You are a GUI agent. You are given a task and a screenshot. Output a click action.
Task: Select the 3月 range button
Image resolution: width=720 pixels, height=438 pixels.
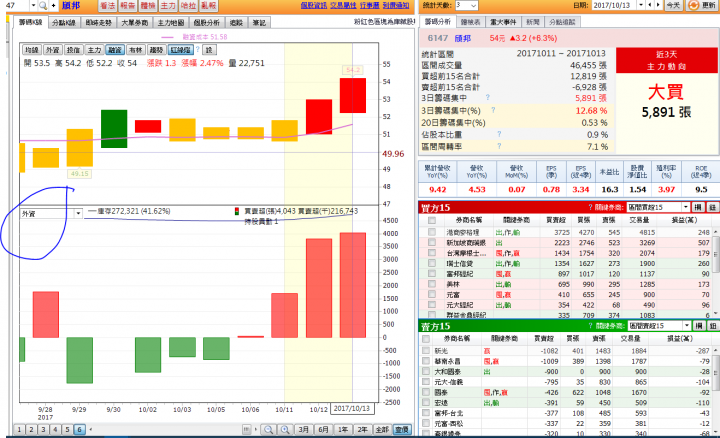point(304,430)
